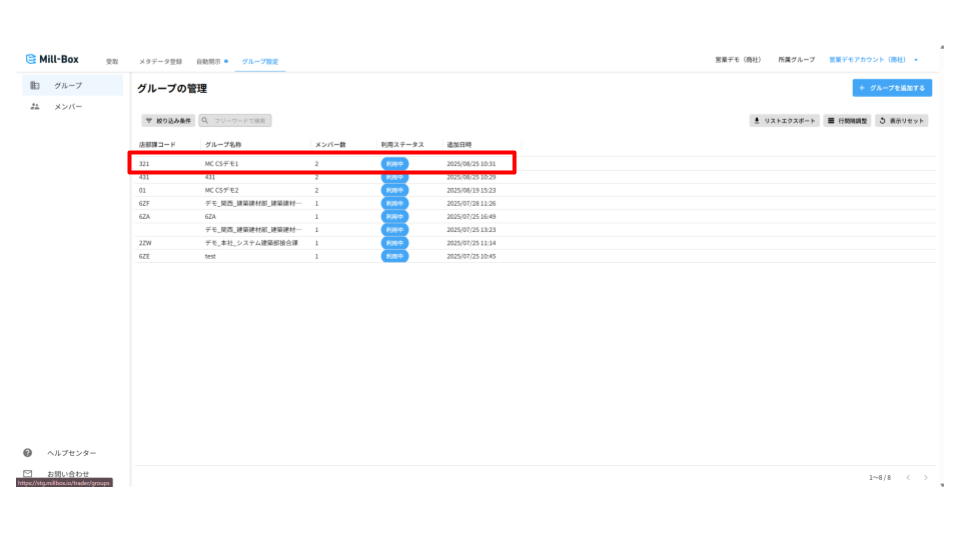960x540 pixels.
Task: Switch to the メタデータ登録 tab
Action: [x=160, y=62]
